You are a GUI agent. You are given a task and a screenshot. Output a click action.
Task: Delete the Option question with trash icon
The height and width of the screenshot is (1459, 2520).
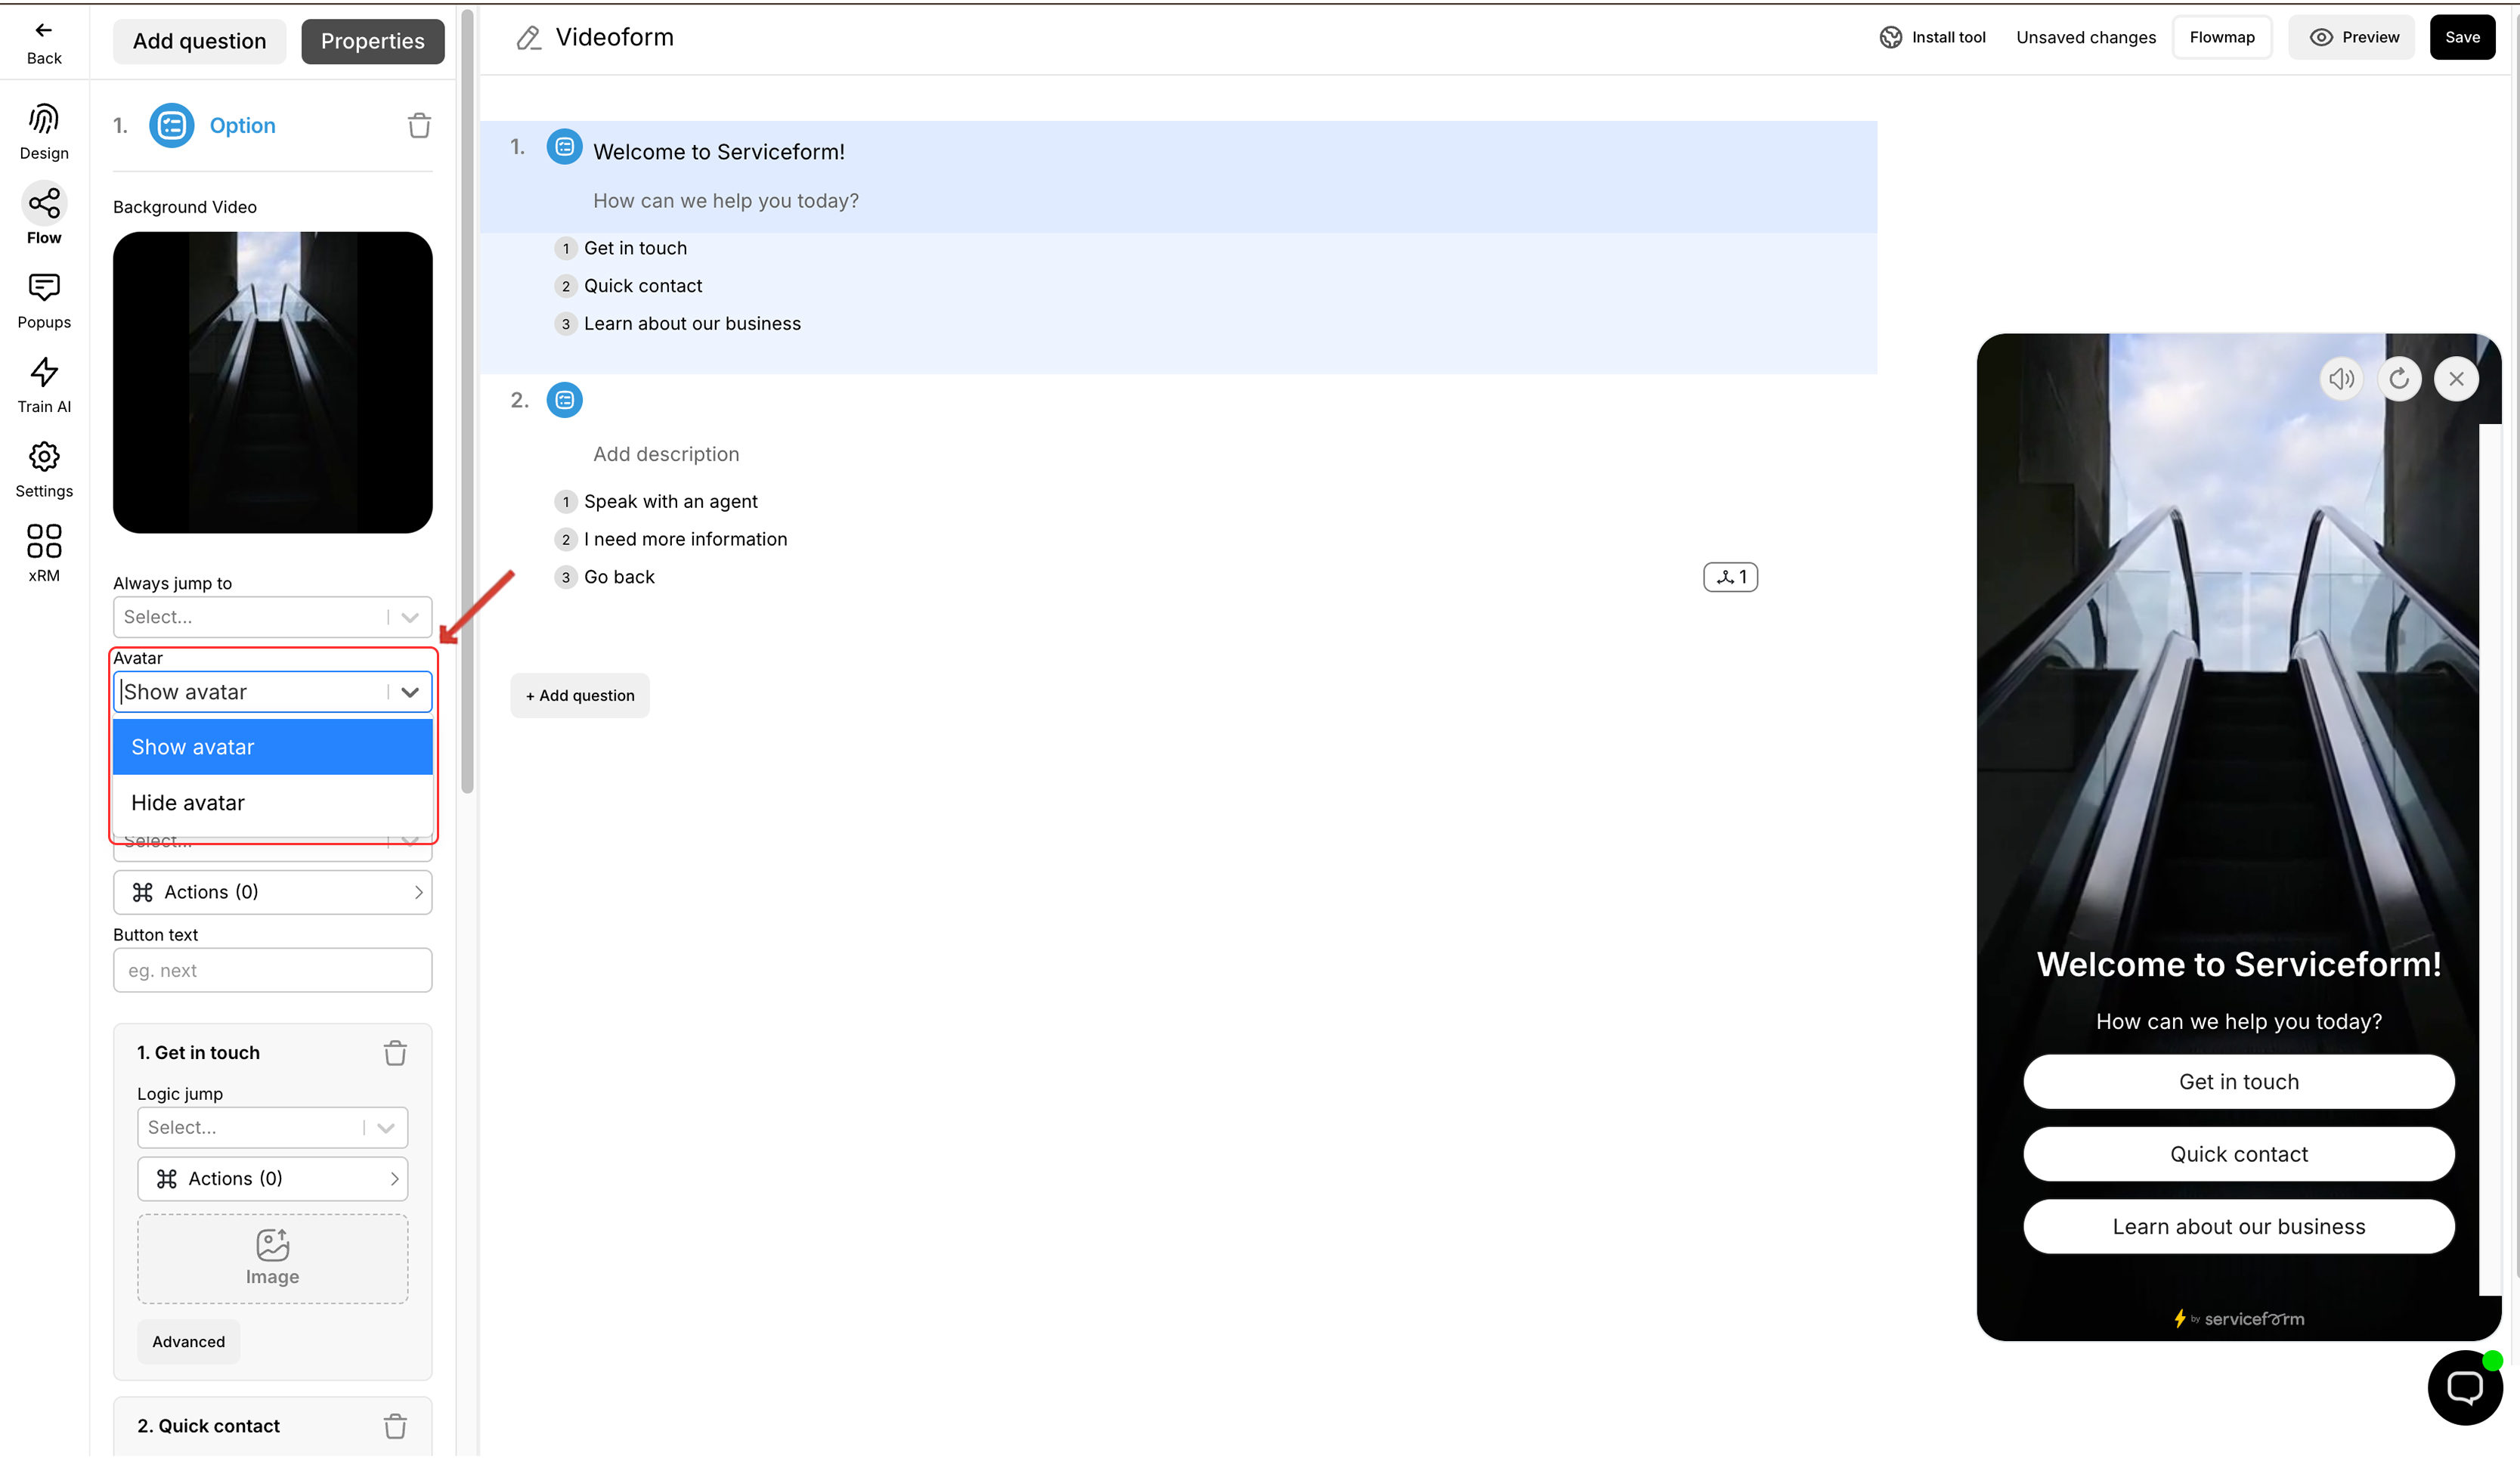click(x=419, y=125)
